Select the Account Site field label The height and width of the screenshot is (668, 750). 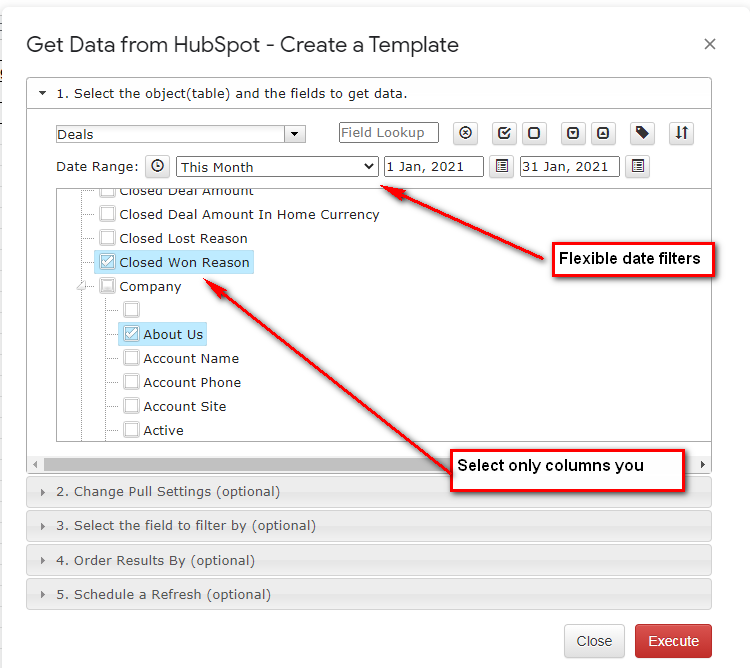coord(185,406)
